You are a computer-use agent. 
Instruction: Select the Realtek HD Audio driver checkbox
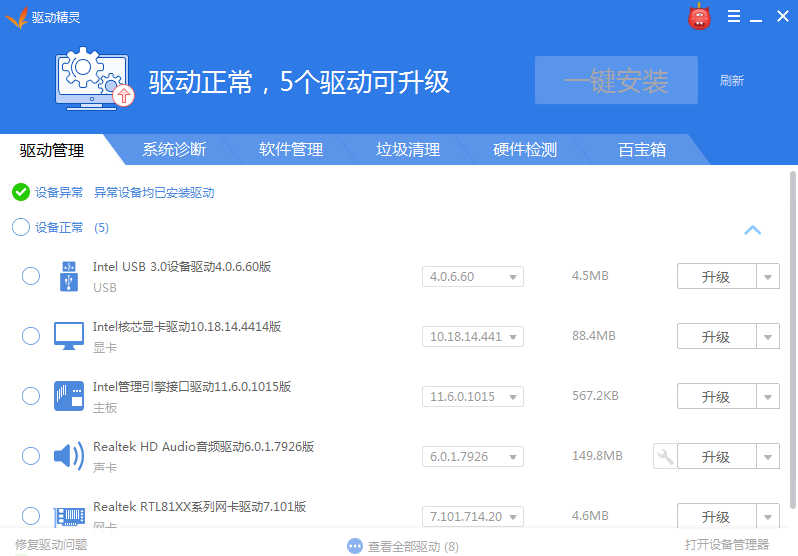(x=31, y=456)
